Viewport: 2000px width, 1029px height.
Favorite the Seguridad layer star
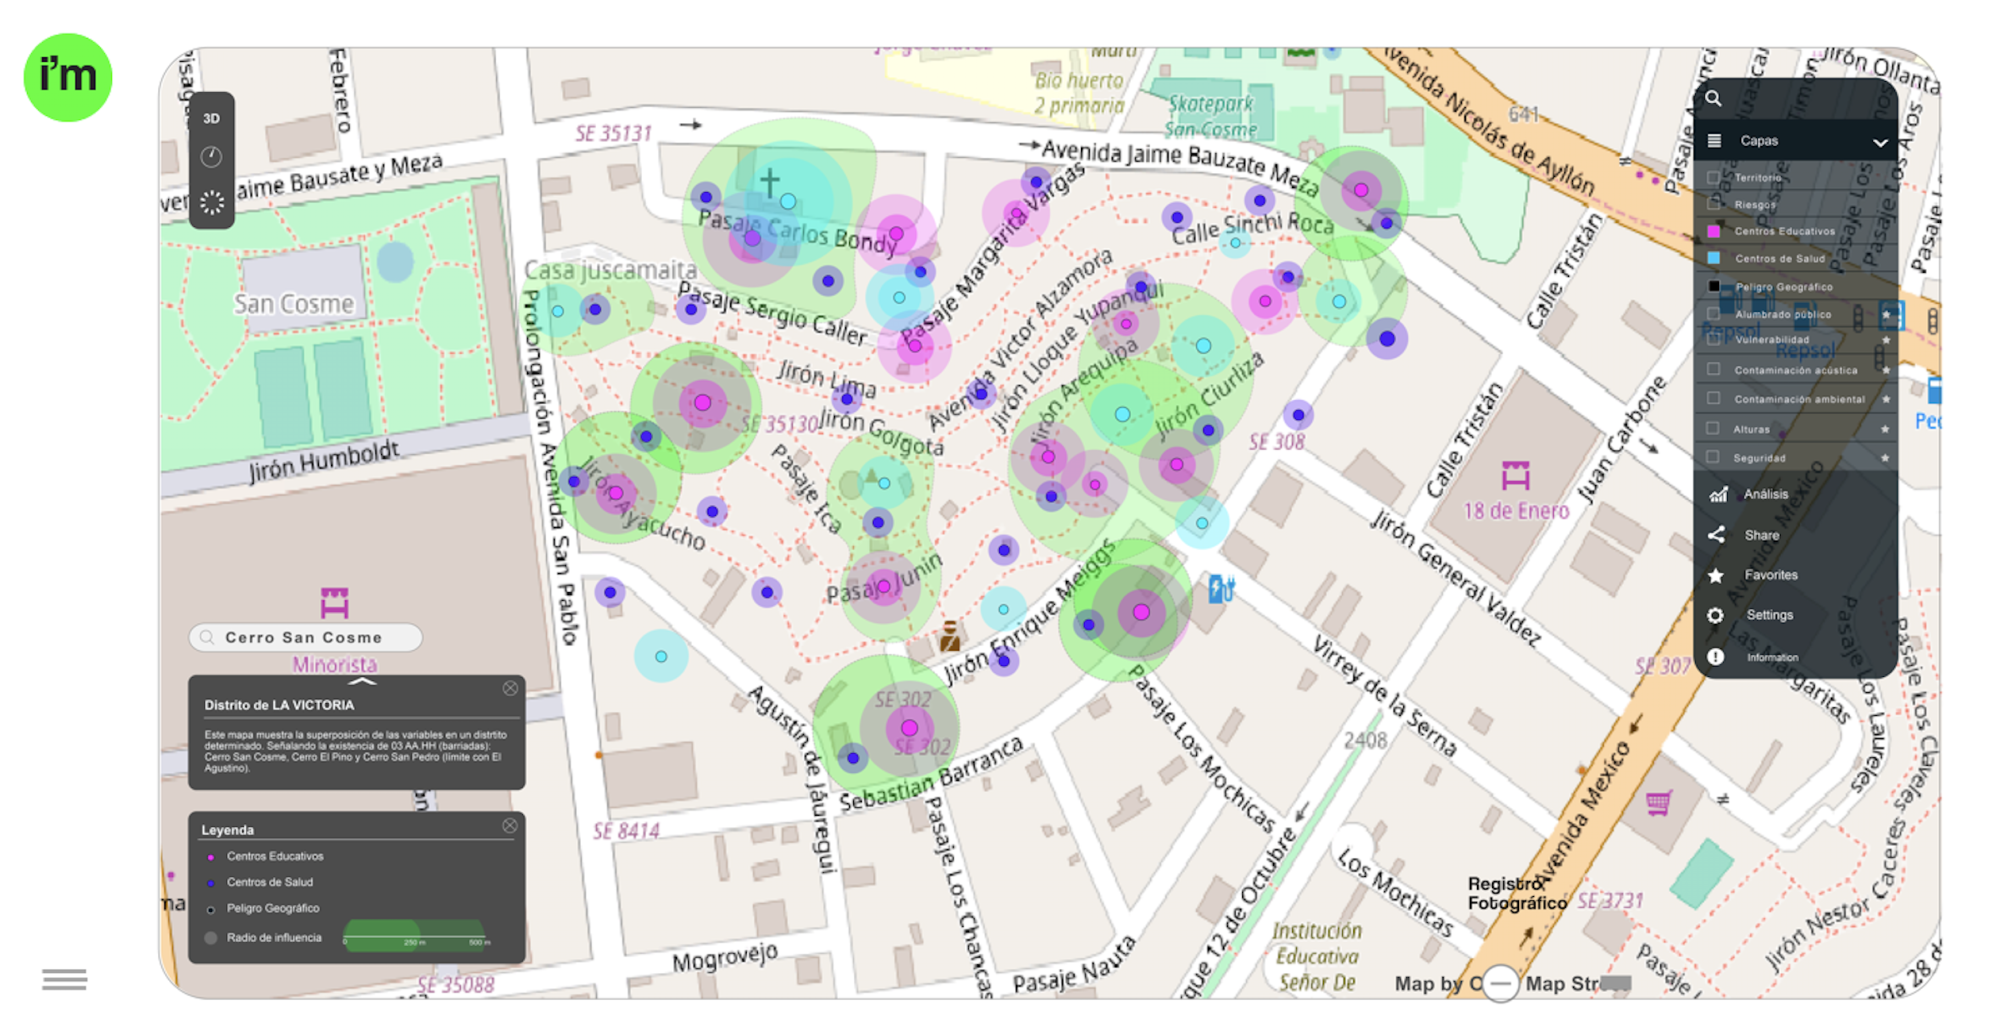point(1886,458)
